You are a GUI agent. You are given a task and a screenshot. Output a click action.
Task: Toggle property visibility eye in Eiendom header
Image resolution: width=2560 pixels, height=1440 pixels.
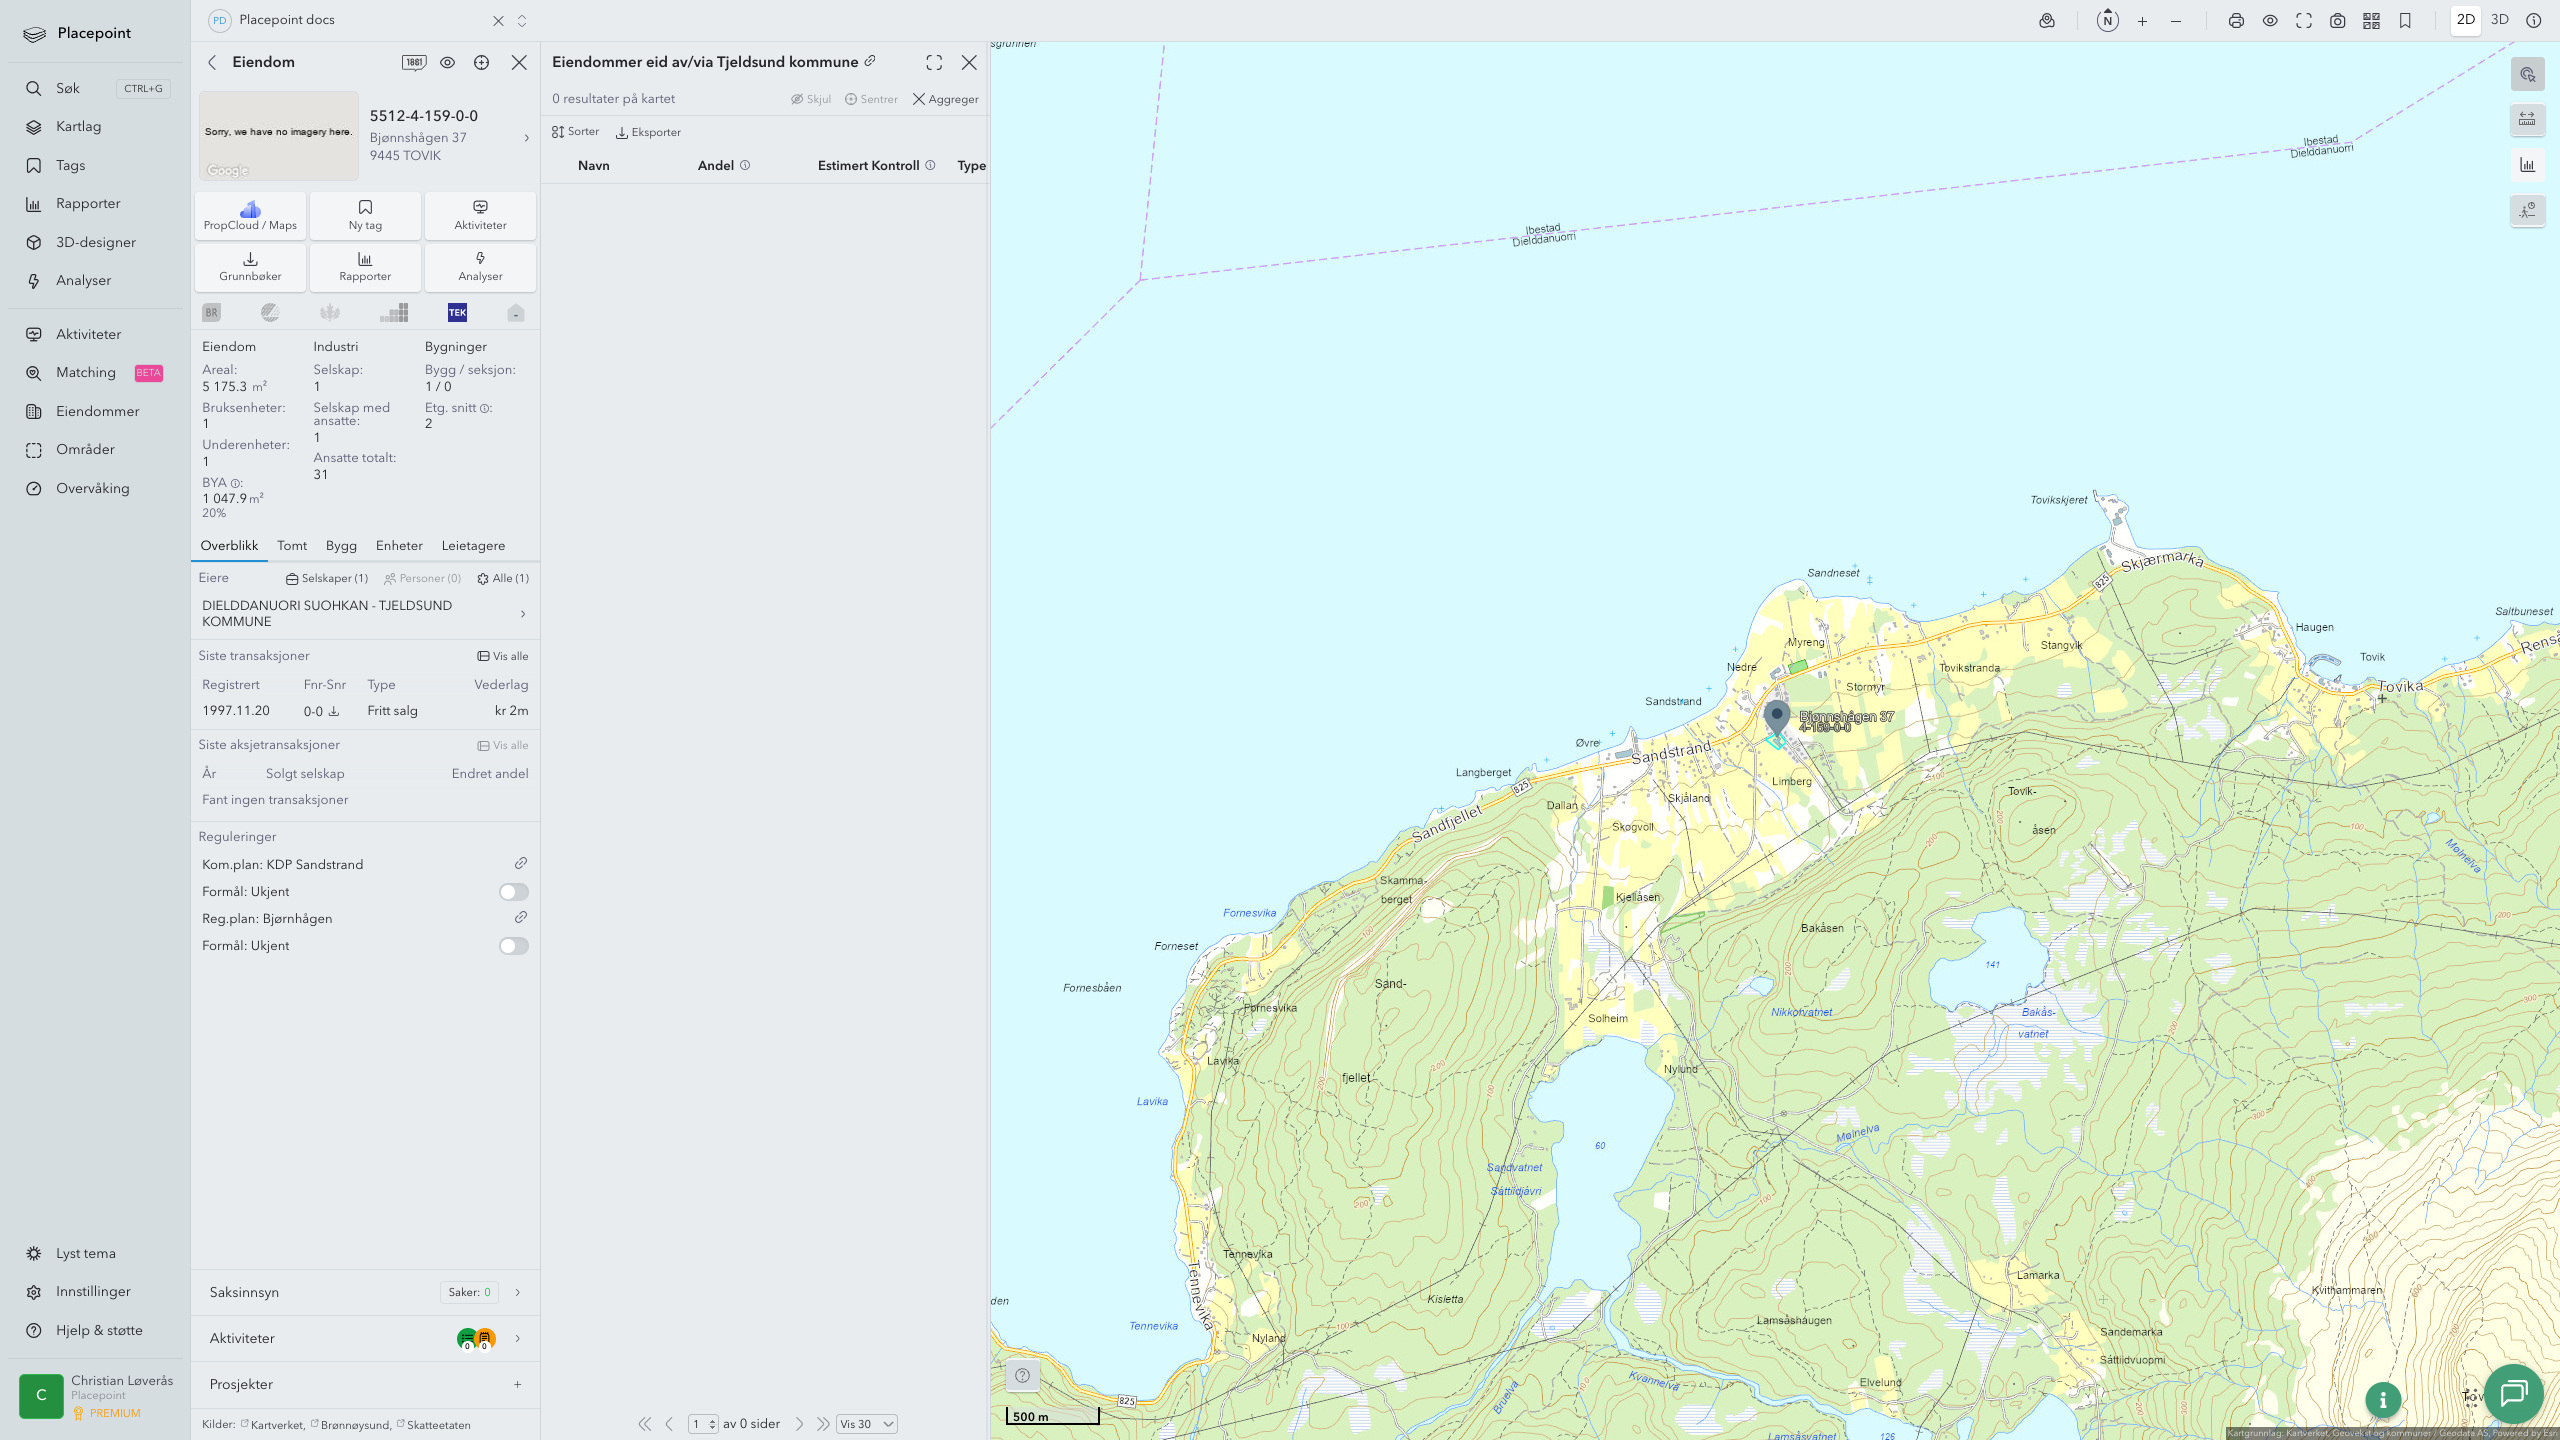pos(448,62)
